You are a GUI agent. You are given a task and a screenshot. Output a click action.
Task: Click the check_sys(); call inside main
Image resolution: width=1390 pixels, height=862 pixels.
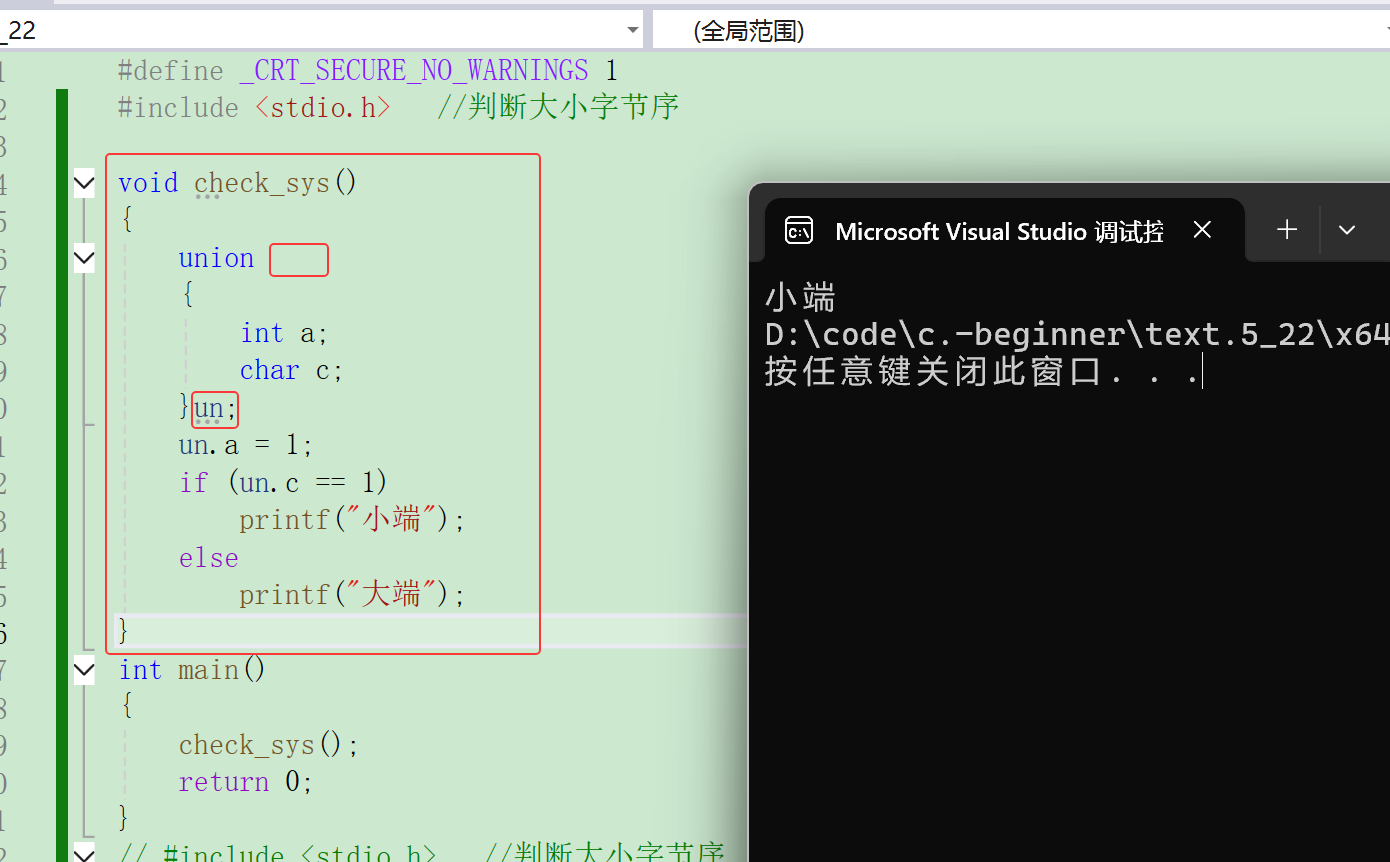click(x=268, y=745)
